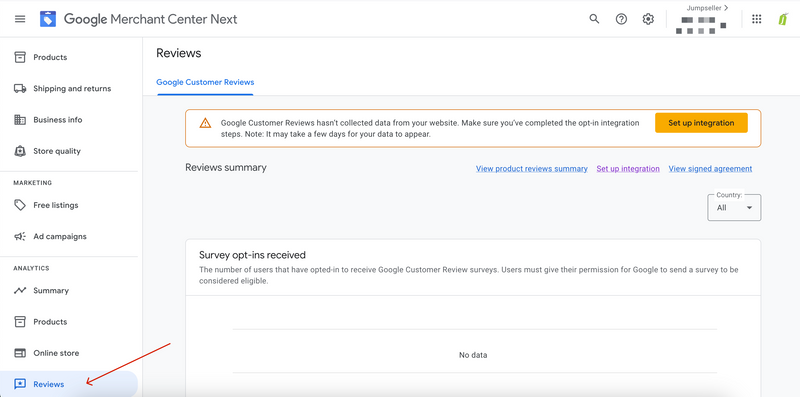Image resolution: width=800 pixels, height=397 pixels.
Task: Click the Products box icon under Store quality section
Action: (20, 57)
